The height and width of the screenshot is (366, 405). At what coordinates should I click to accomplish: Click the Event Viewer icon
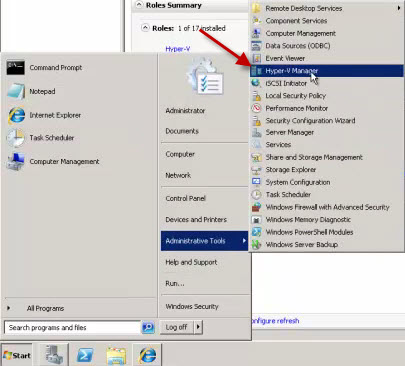tap(256, 58)
